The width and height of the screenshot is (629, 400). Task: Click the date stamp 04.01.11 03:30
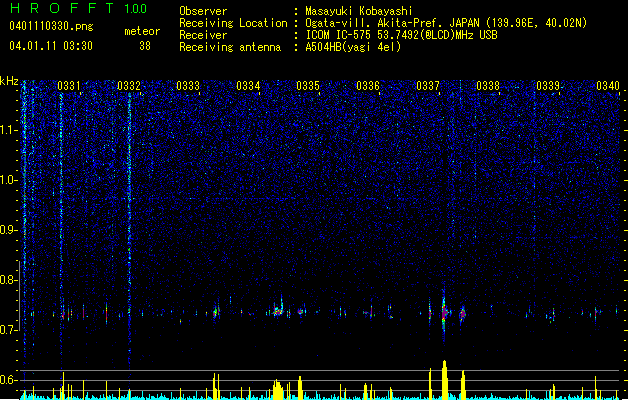point(51,46)
